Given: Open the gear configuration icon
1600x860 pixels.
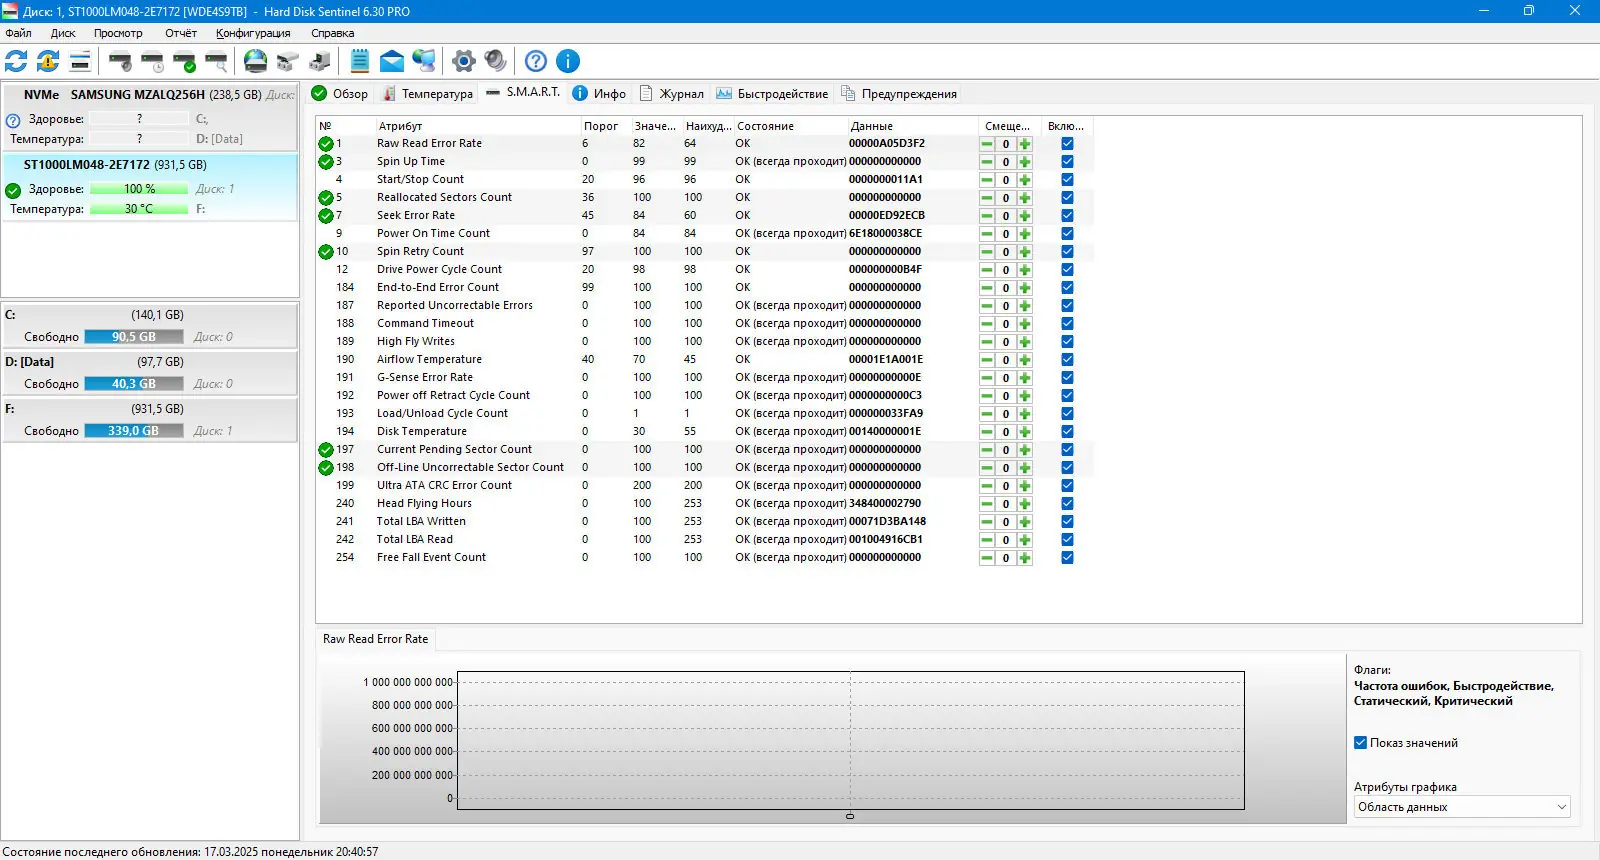Looking at the screenshot, I should pos(463,61).
